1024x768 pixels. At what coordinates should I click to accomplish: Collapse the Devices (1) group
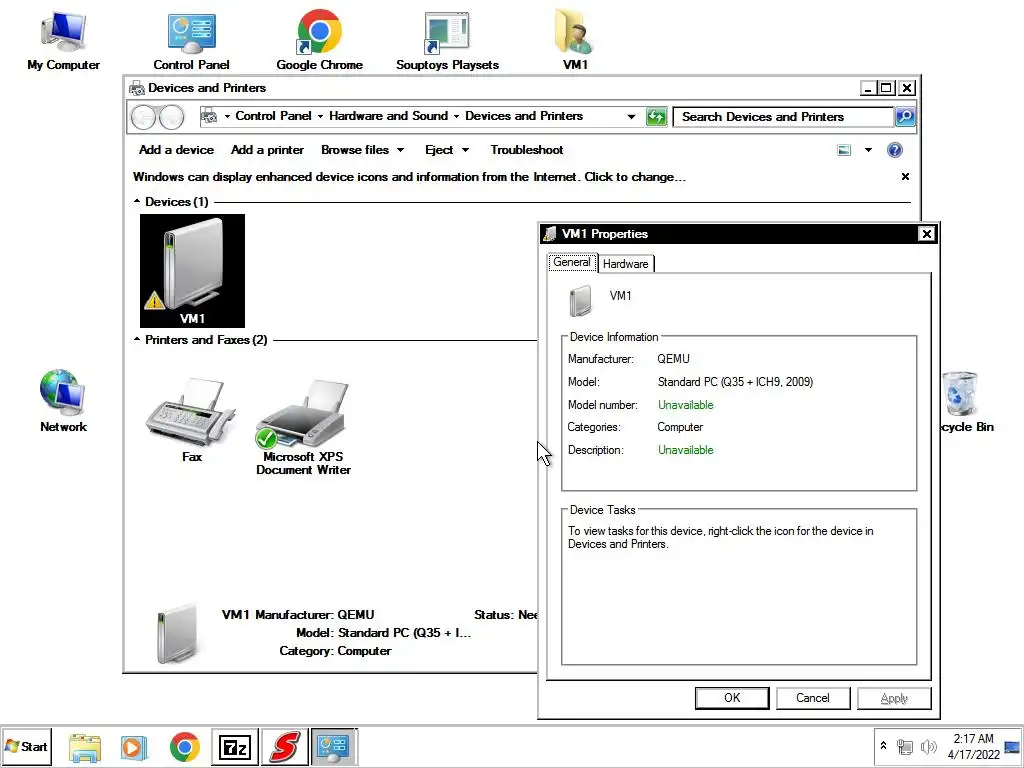tap(136, 202)
